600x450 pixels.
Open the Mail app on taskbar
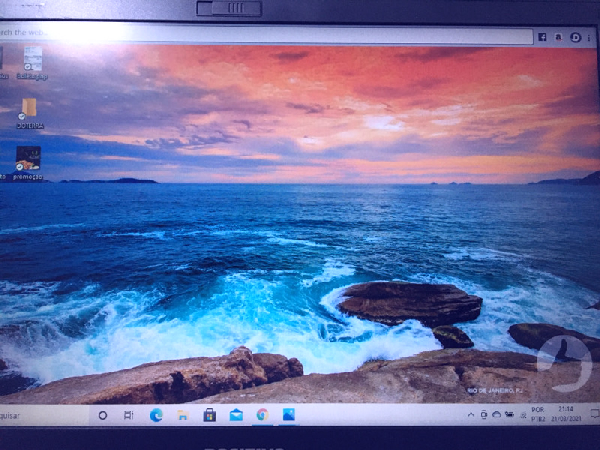[236, 414]
